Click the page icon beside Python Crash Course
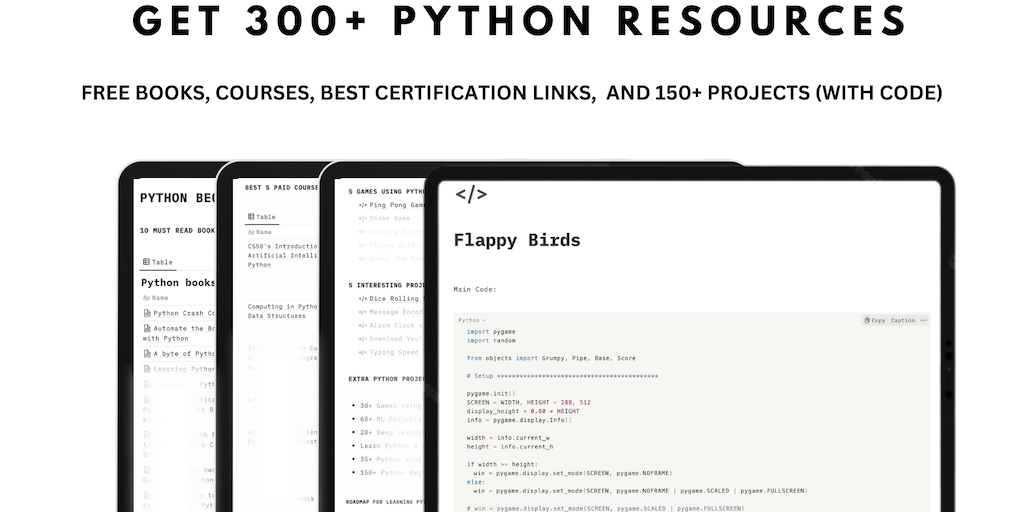Screen dimensions: 1024x512 147,313
